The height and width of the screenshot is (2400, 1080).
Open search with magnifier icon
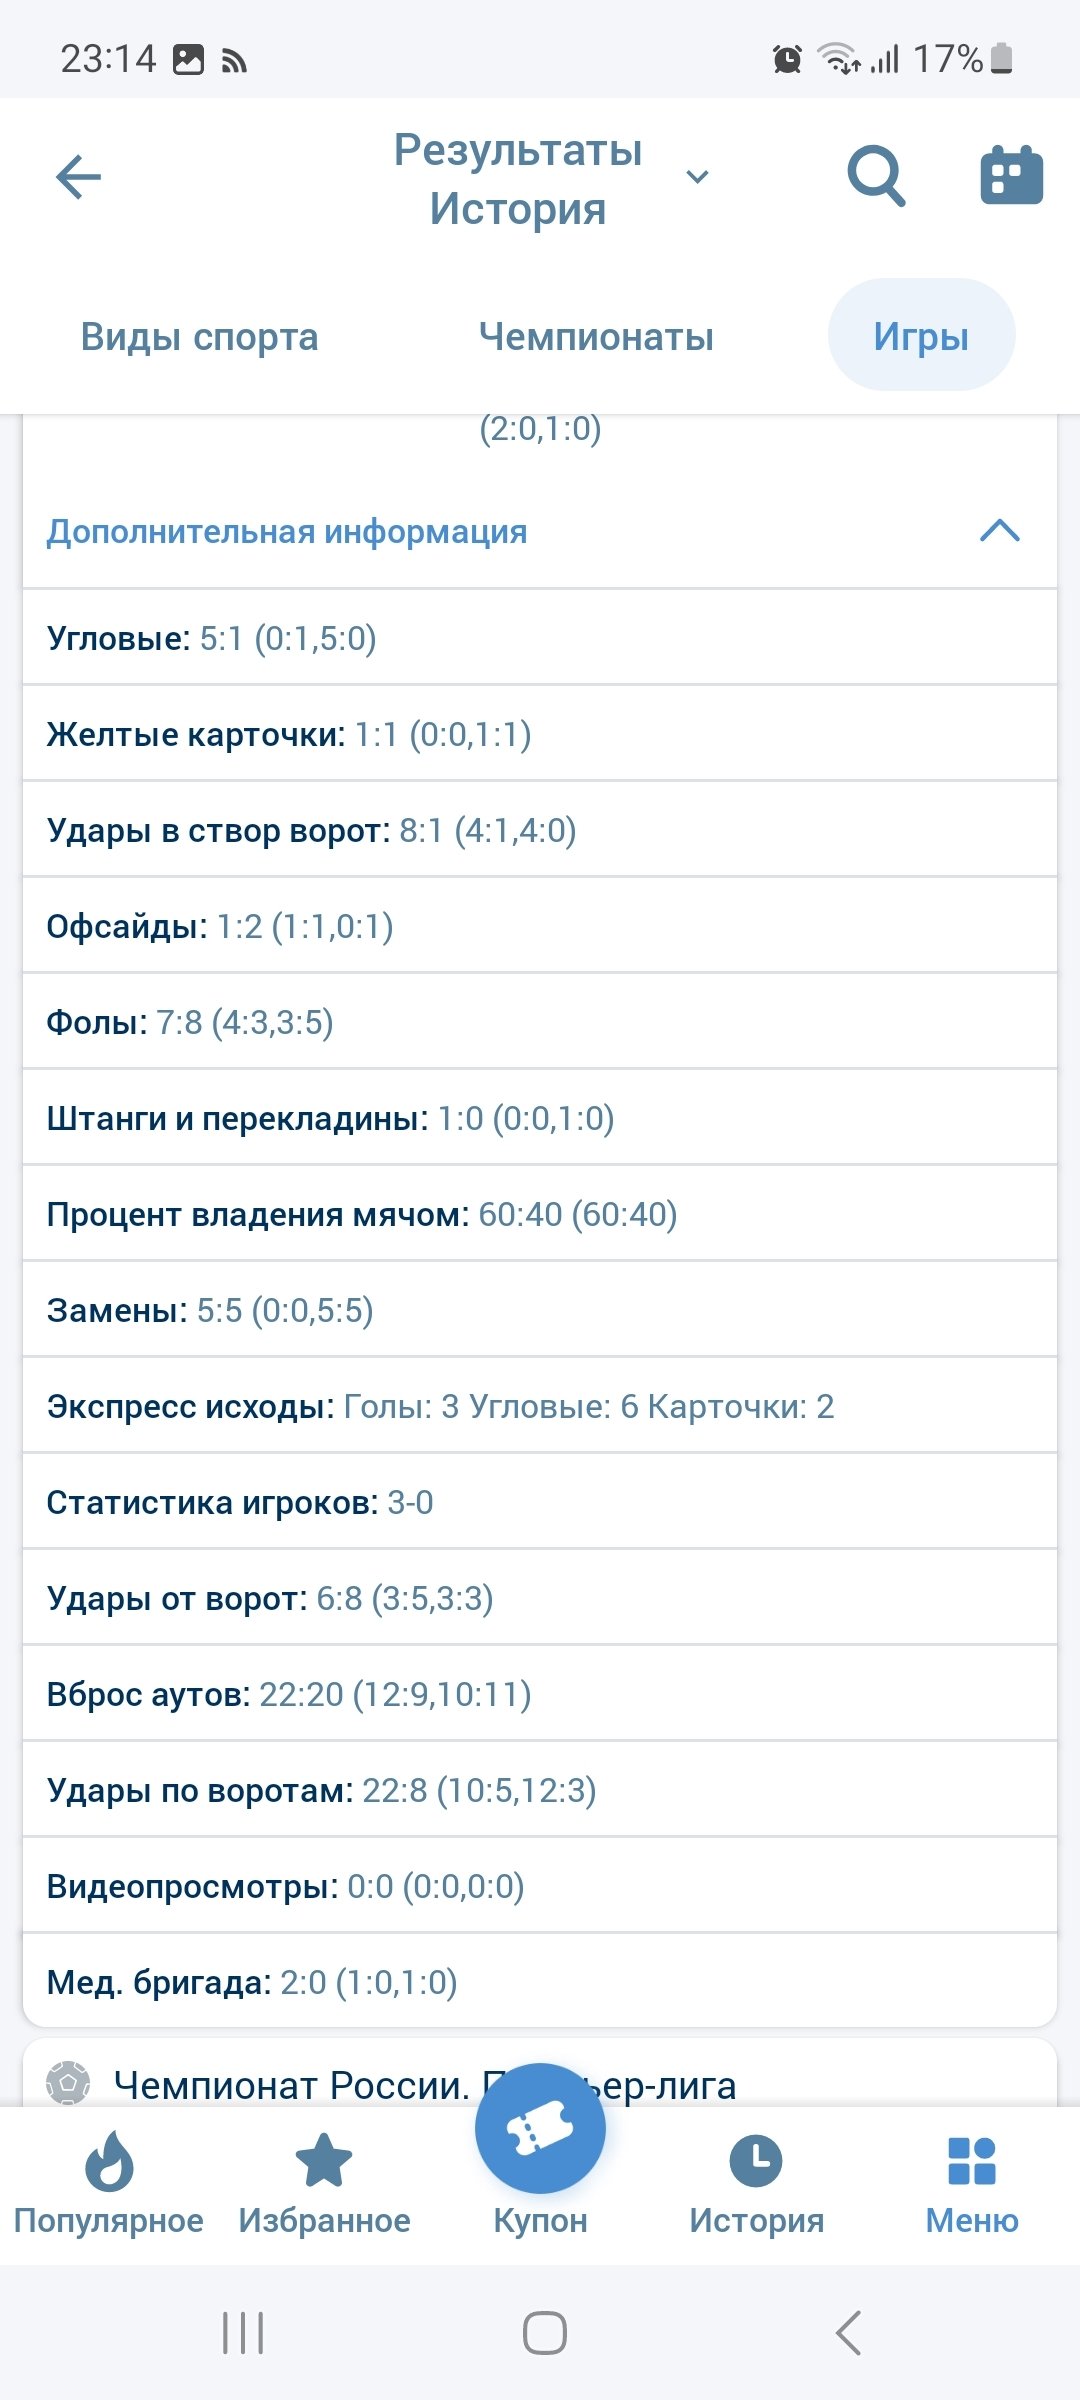pos(876,177)
